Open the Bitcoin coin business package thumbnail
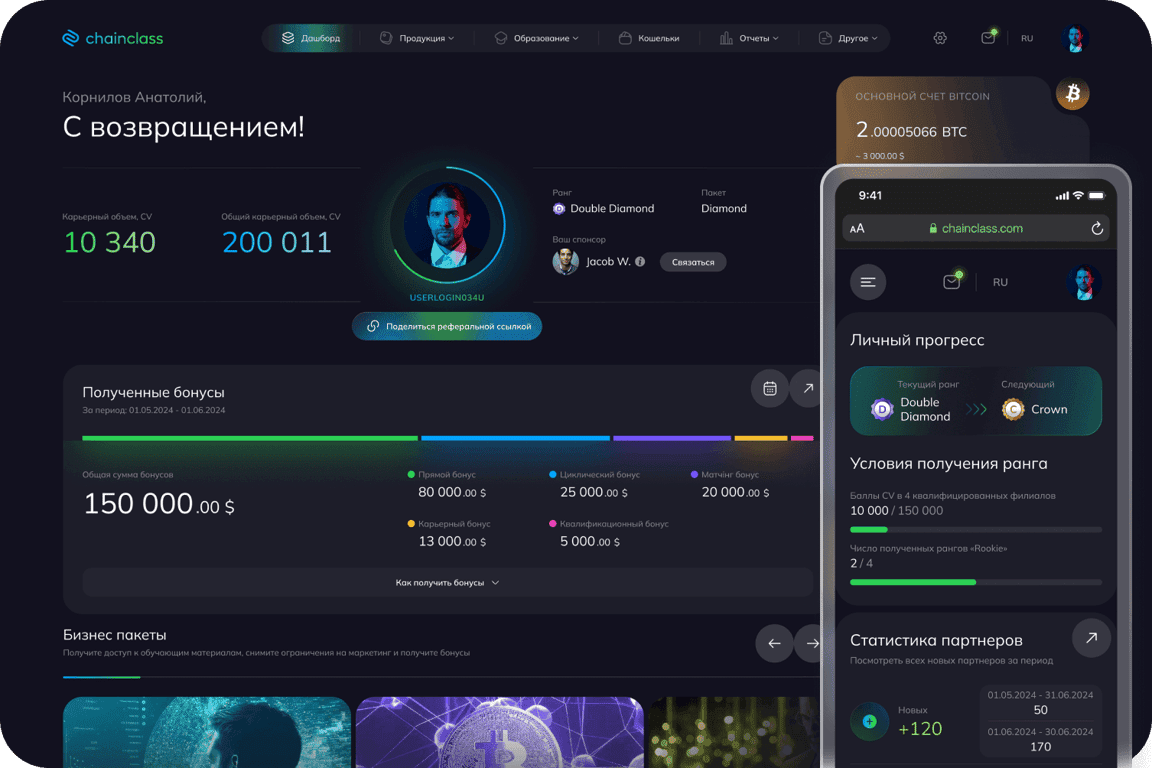This screenshot has height=768, width=1152. coord(500,732)
